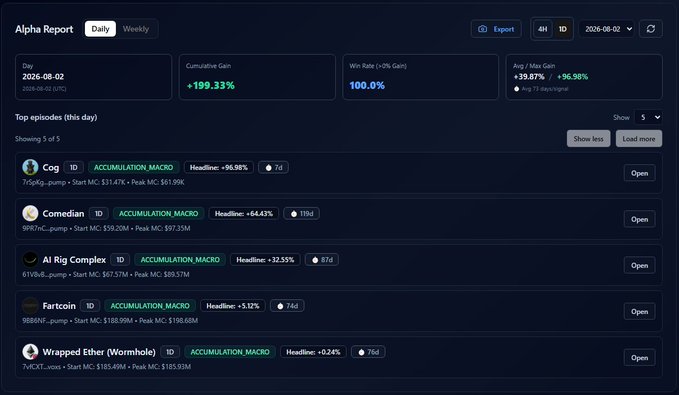
Task: Click the Headline: +64.43% badge
Action: [x=244, y=214]
